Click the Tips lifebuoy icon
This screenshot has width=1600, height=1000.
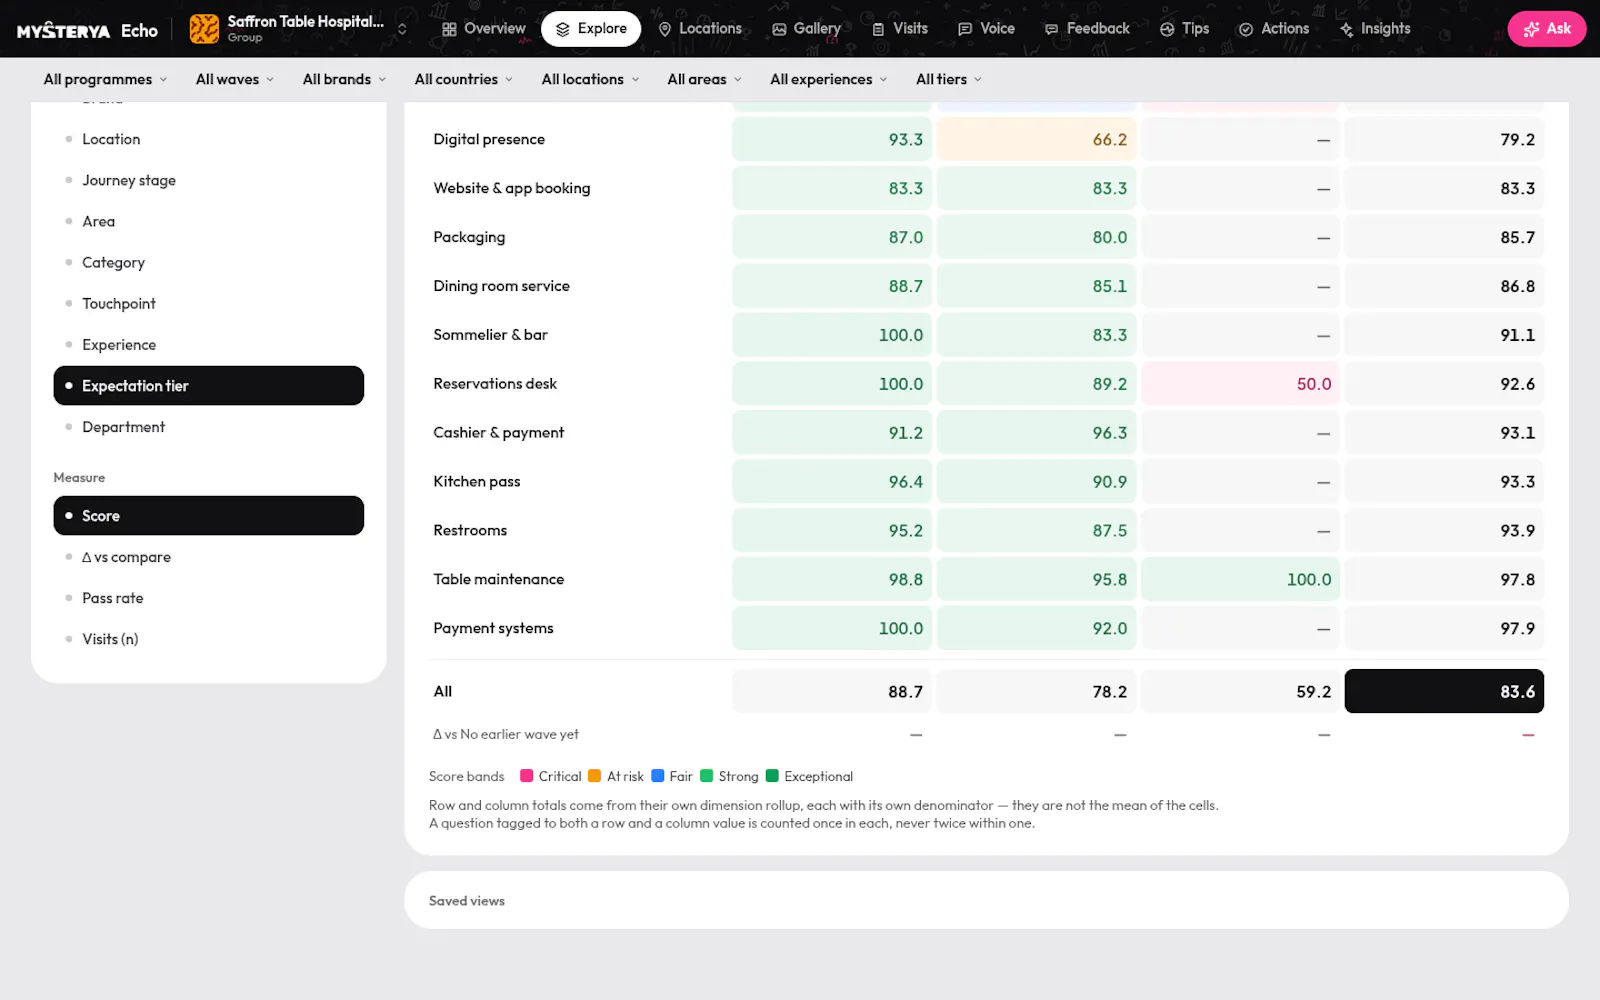(x=1167, y=29)
